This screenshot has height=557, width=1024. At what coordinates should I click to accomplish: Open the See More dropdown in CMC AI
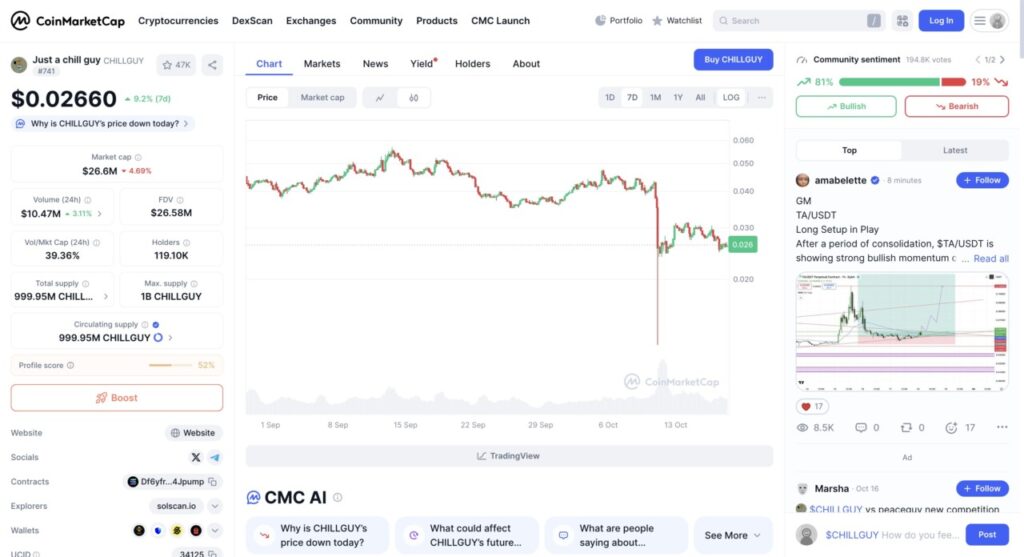click(x=733, y=535)
